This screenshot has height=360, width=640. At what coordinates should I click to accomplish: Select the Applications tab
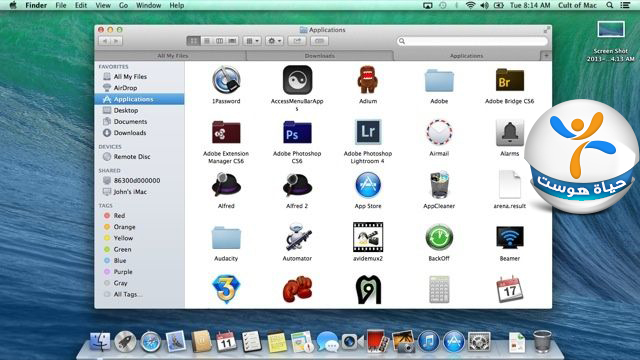(x=467, y=56)
